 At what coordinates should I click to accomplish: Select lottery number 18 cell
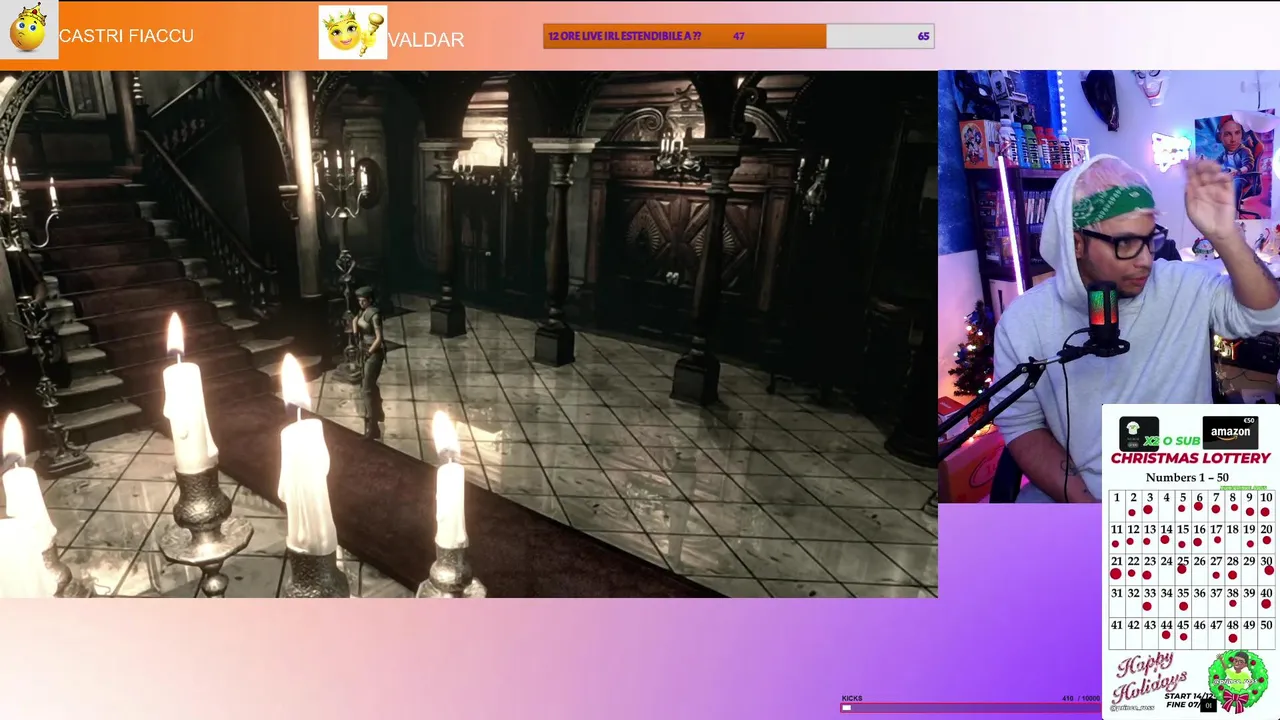[x=1233, y=538]
